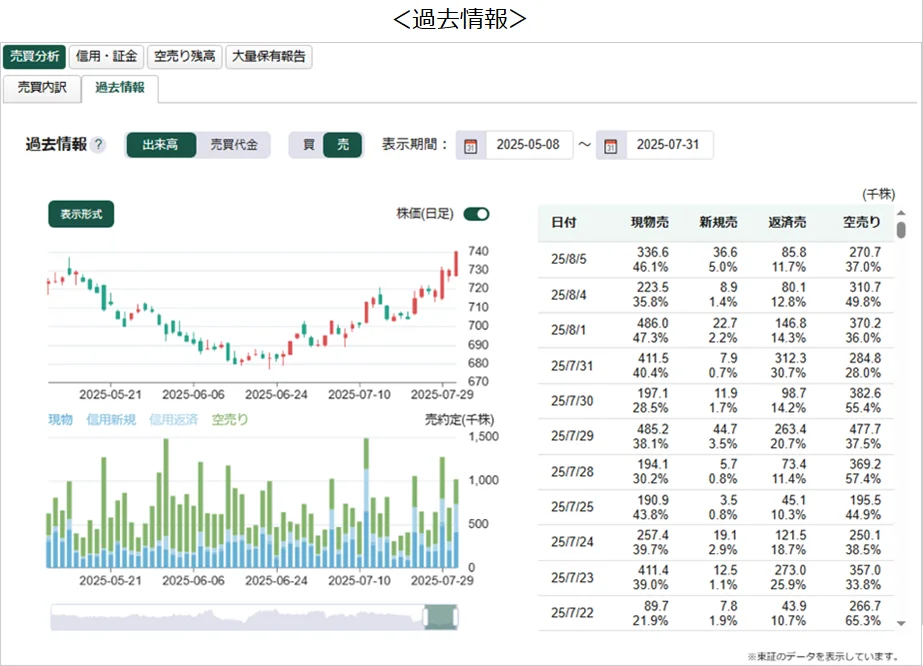Click the 485.2 現物売 value for 25/7/29

pos(652,429)
